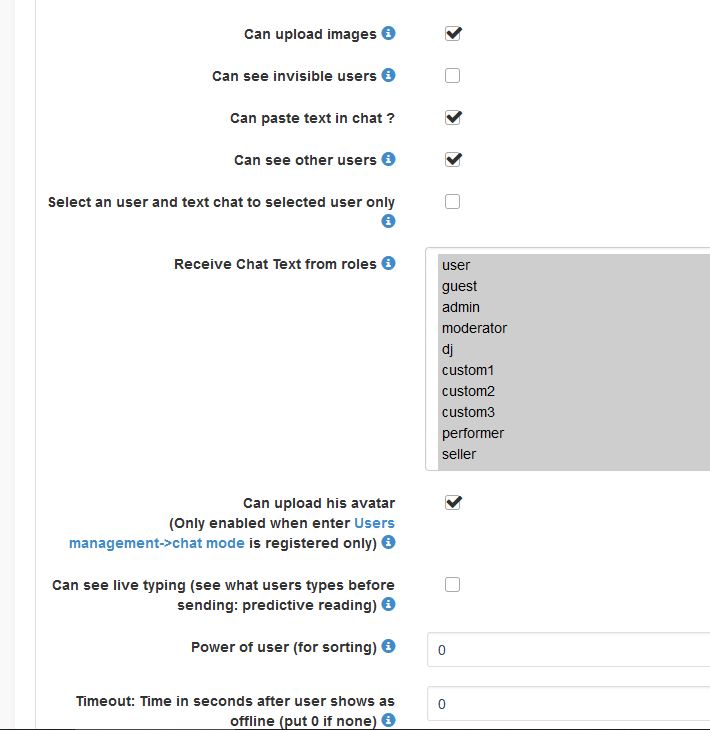Uncheck Can paste text in chat checkbox
The width and height of the screenshot is (710, 730).
[x=453, y=117]
